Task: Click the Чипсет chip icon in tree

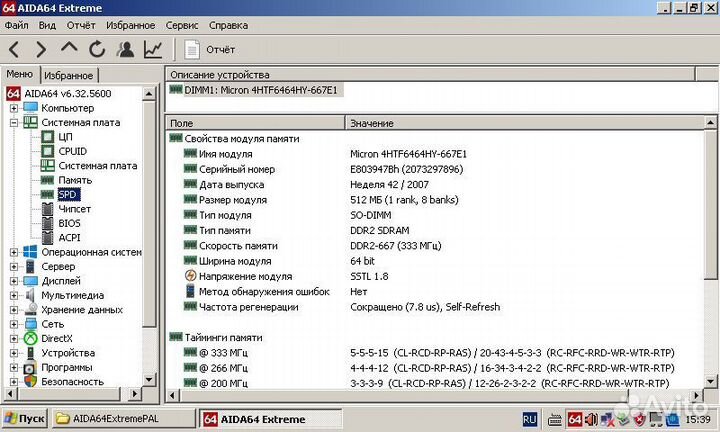Action: coord(47,209)
